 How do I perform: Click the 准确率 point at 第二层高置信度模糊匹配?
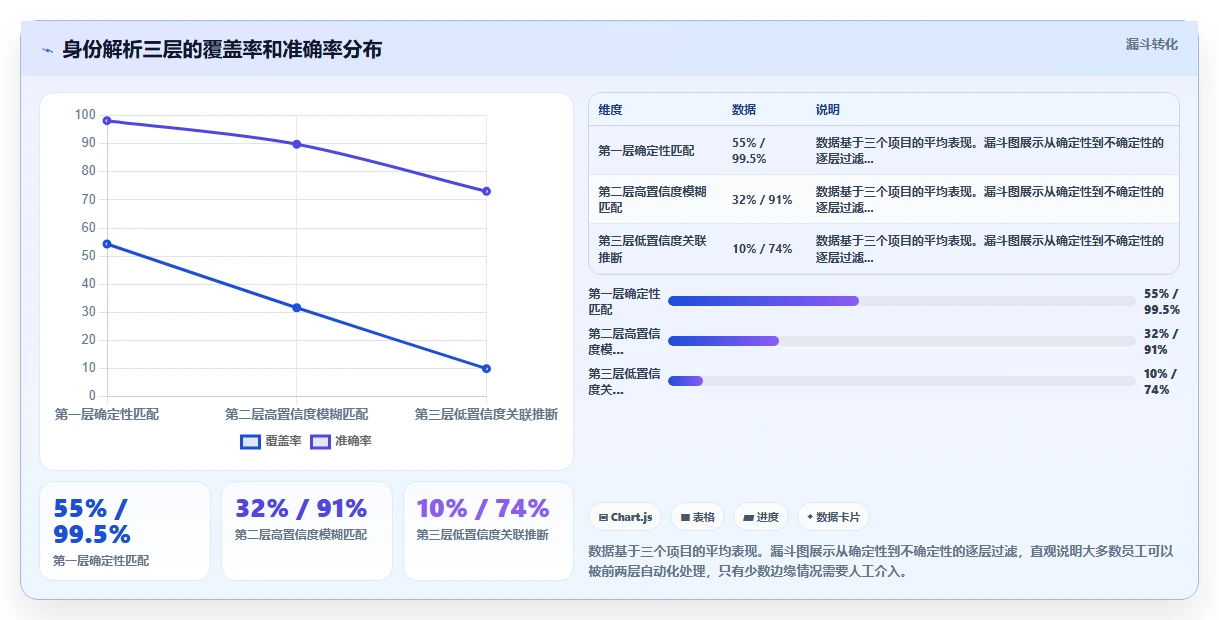click(x=297, y=144)
